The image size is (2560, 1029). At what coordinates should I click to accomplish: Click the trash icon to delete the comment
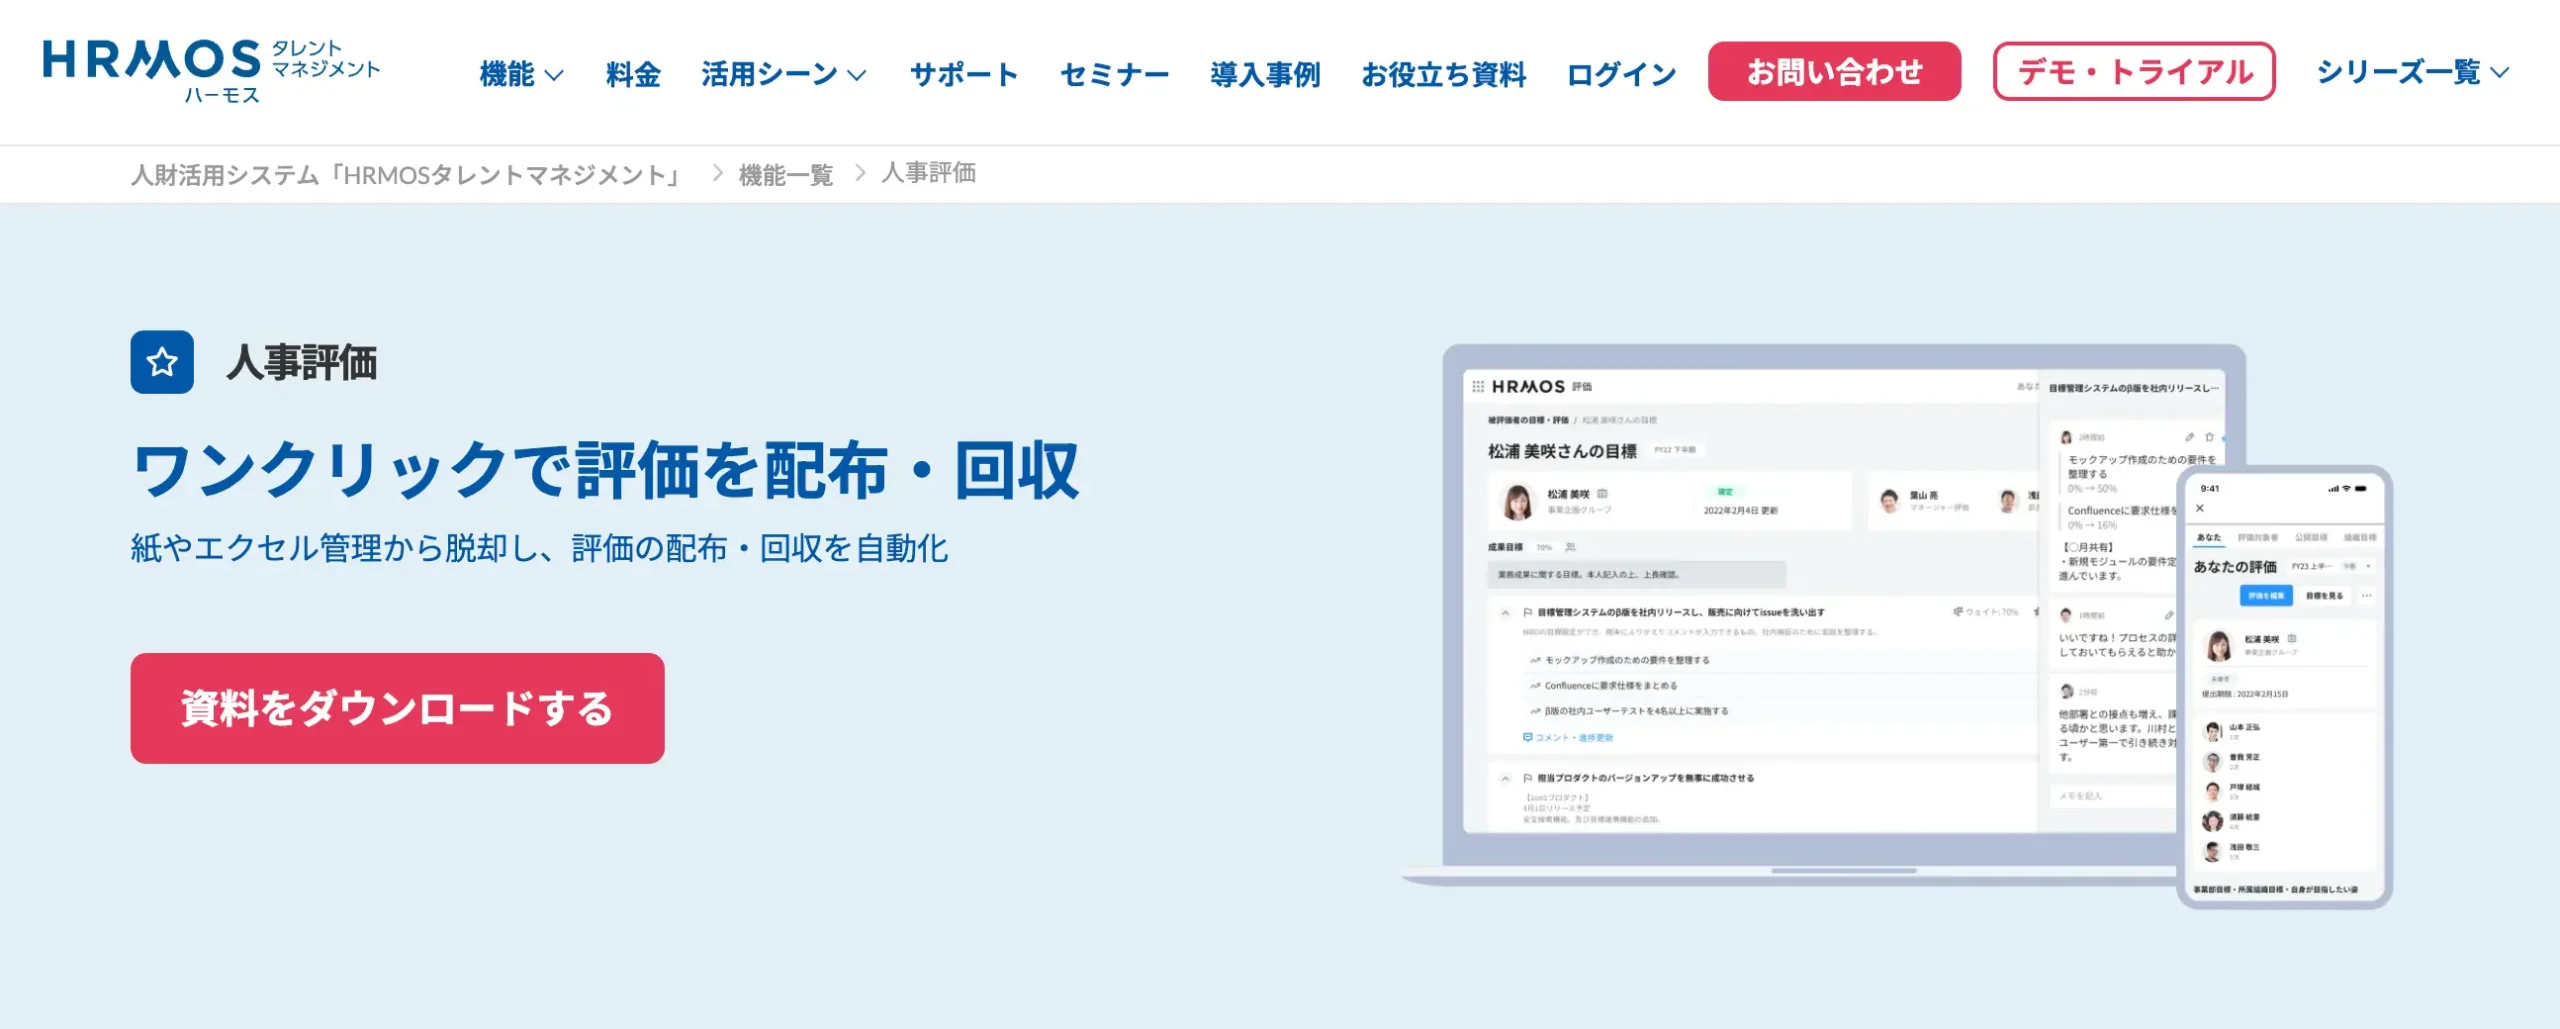[x=2210, y=438]
